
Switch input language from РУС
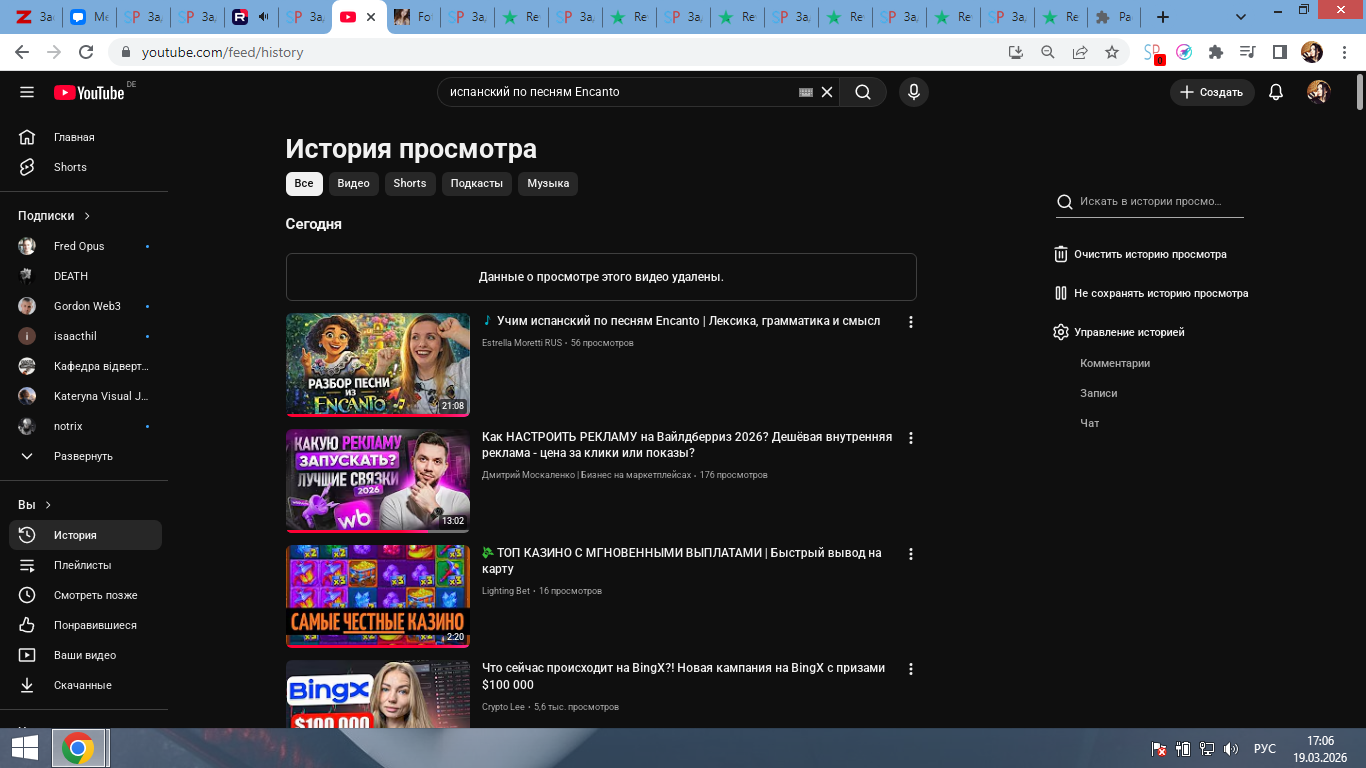(x=1265, y=749)
